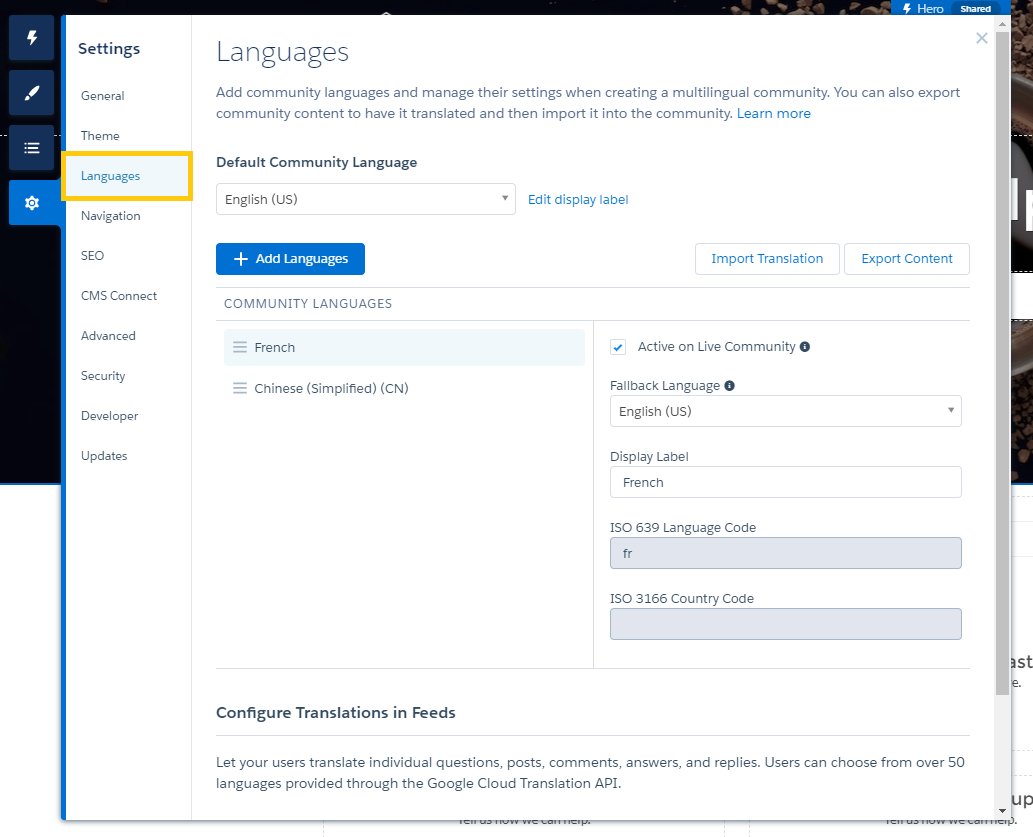The width and height of the screenshot is (1033, 837).
Task: Close the Settings dialog with X
Action: coord(981,39)
